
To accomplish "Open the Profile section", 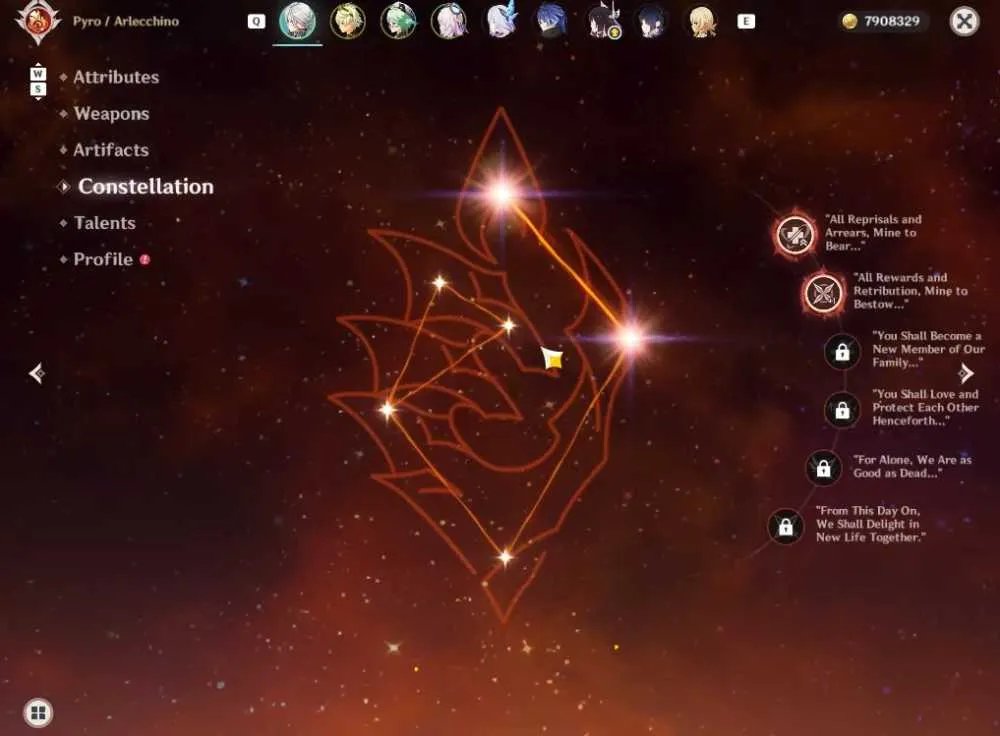I will (103, 259).
